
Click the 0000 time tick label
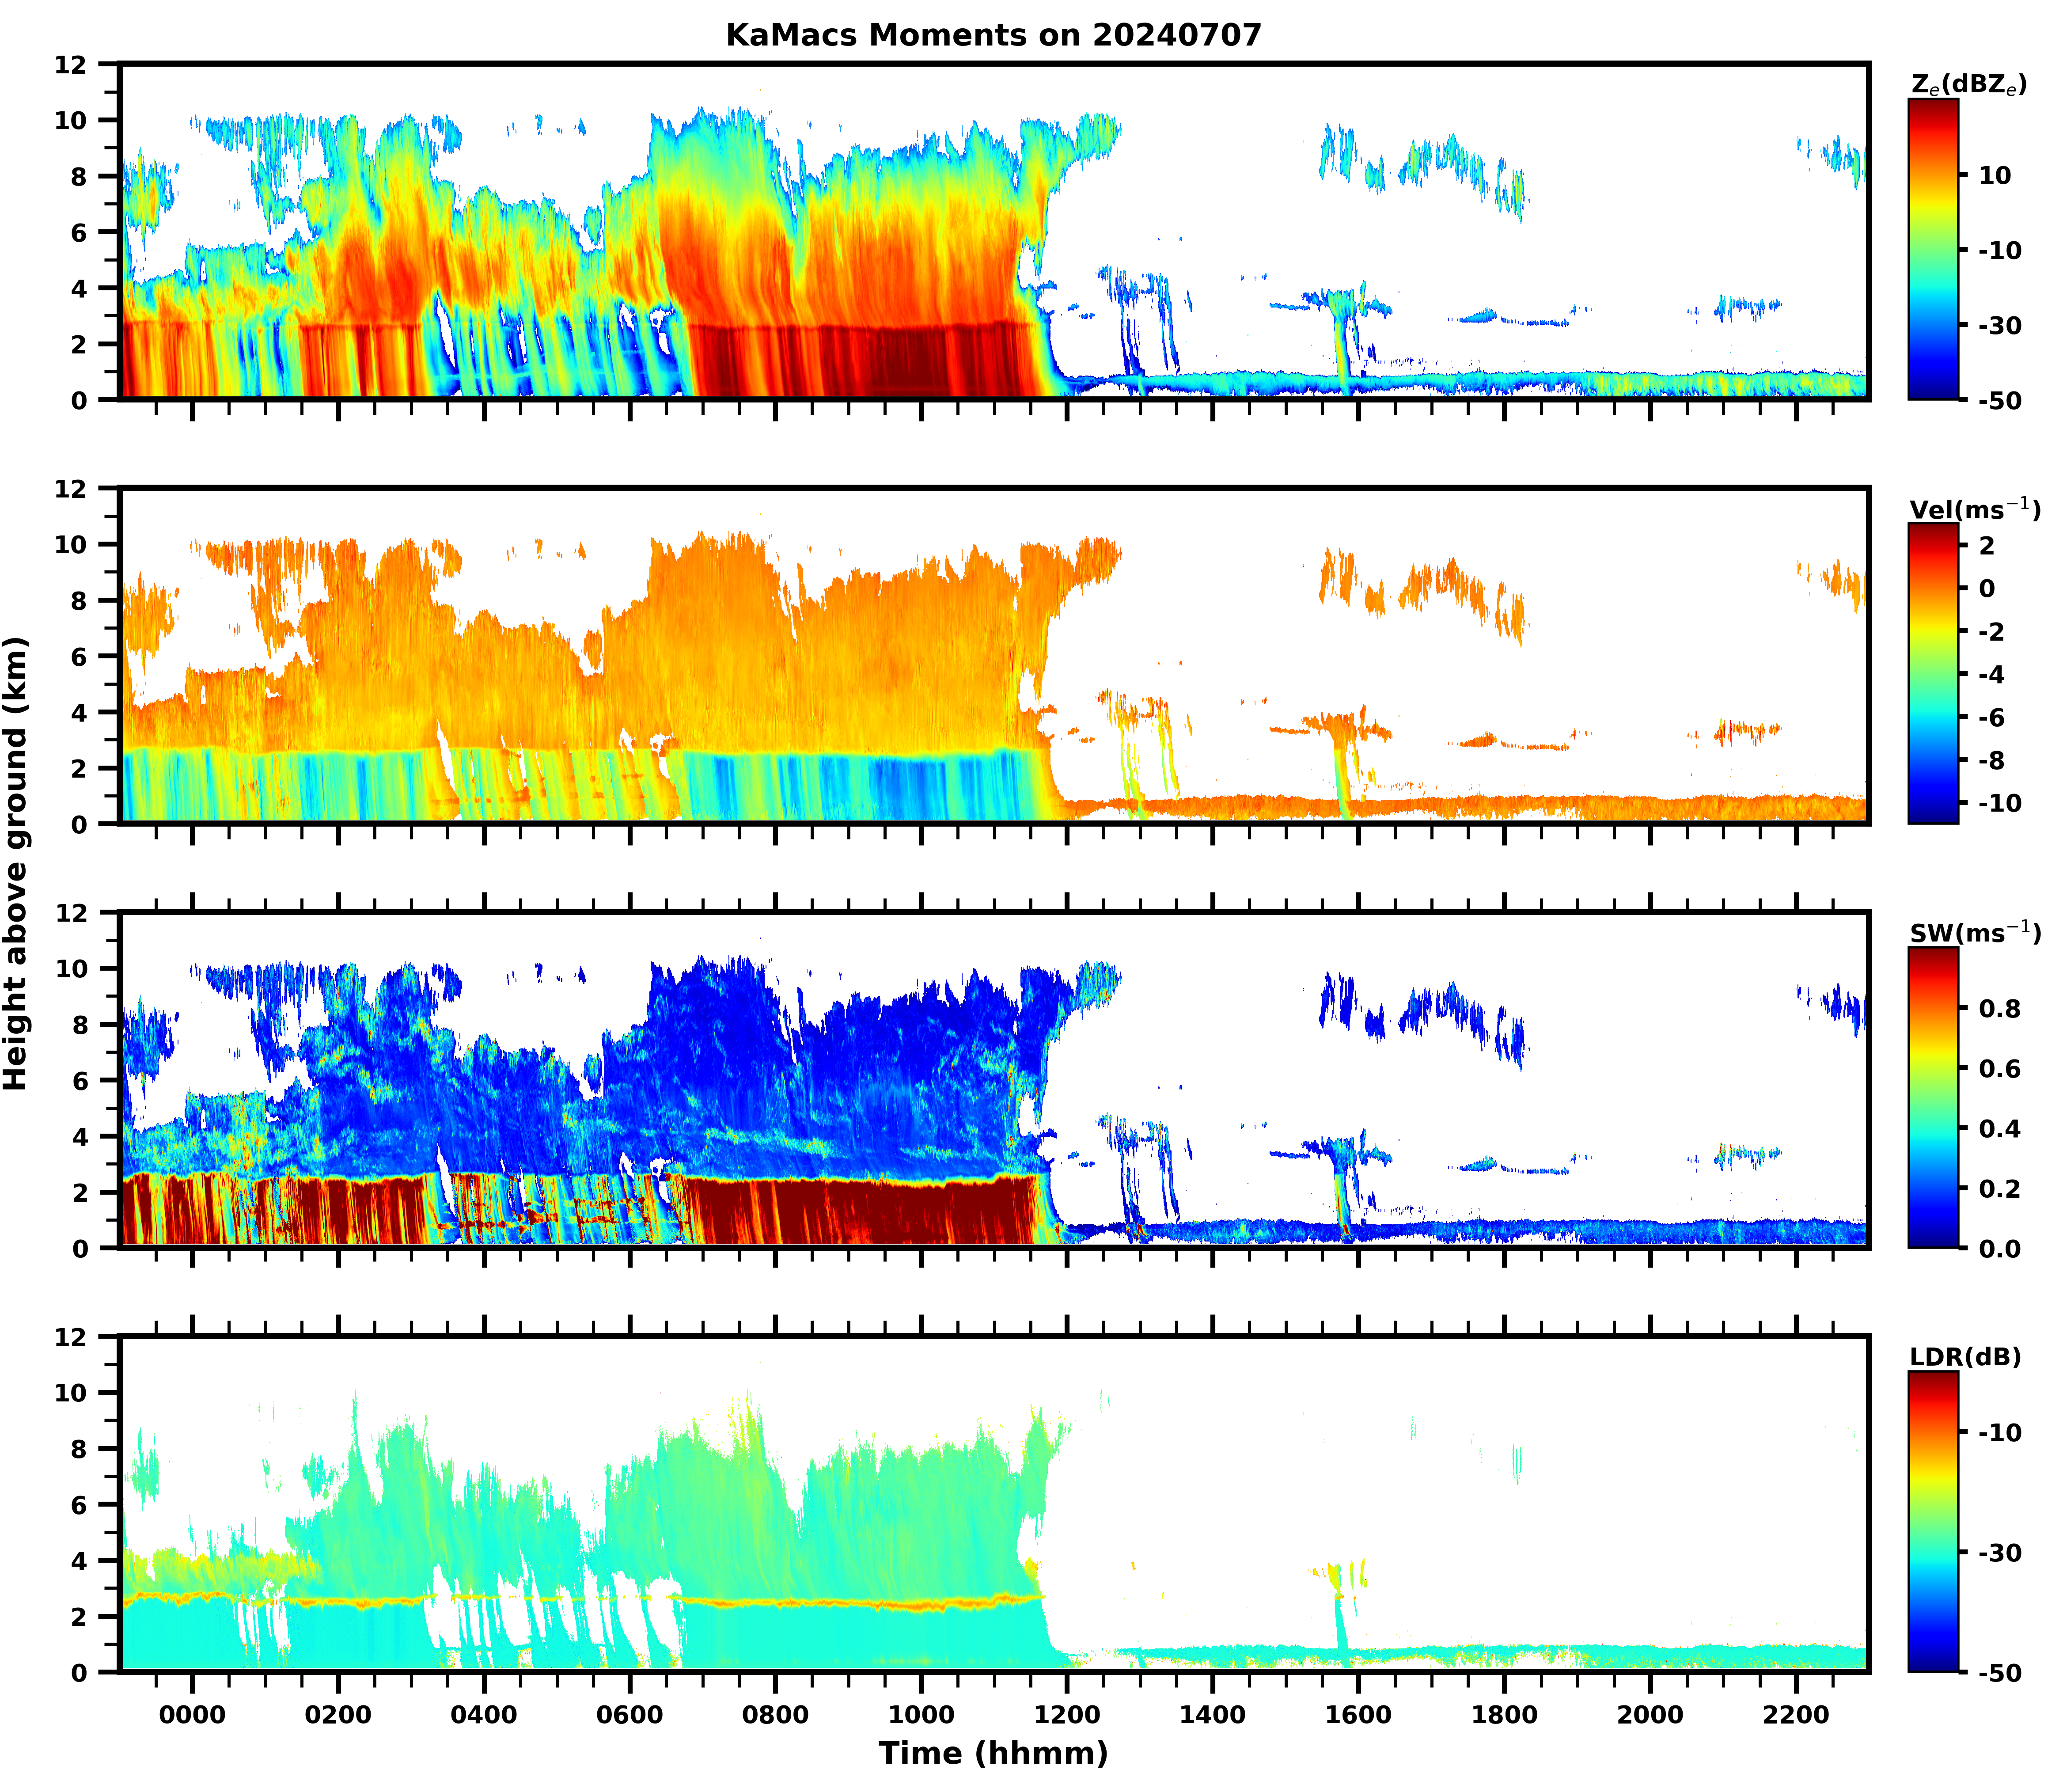point(192,1716)
